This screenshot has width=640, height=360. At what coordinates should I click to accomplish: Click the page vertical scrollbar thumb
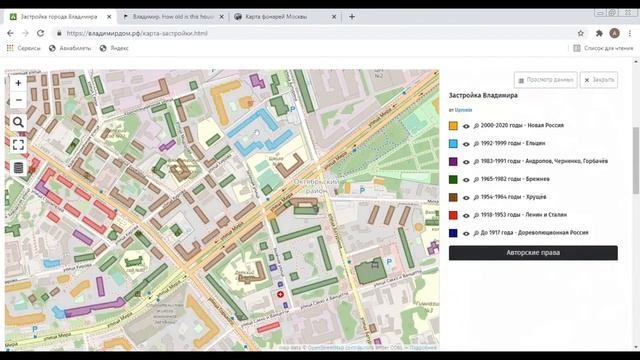[x=636, y=160]
